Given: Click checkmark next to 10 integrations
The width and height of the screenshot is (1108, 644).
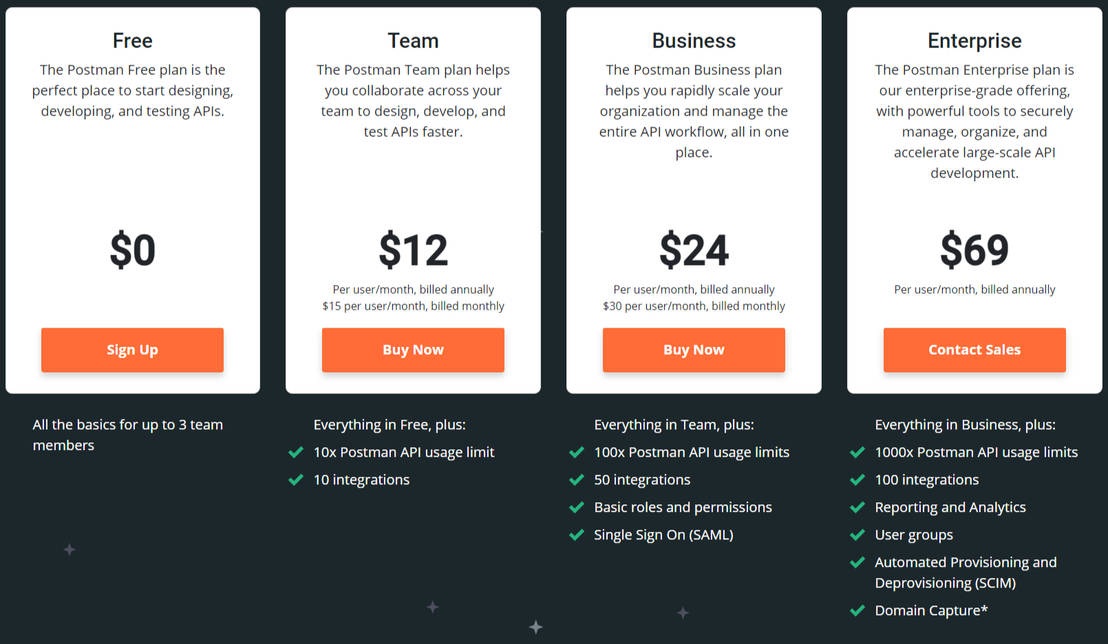Looking at the screenshot, I should pos(296,480).
